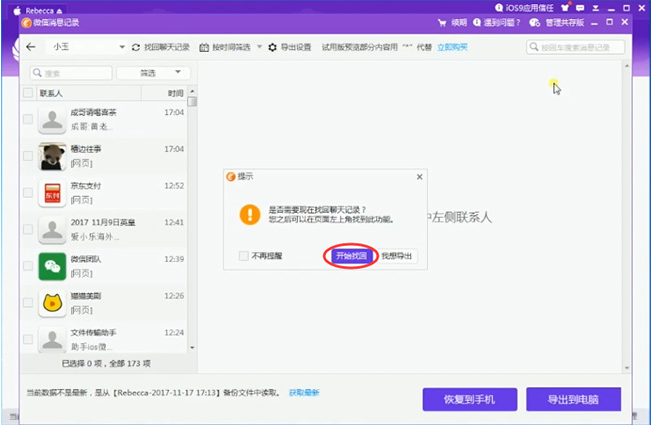
Task: Click the shopping cart 续期 icon
Action: point(442,22)
